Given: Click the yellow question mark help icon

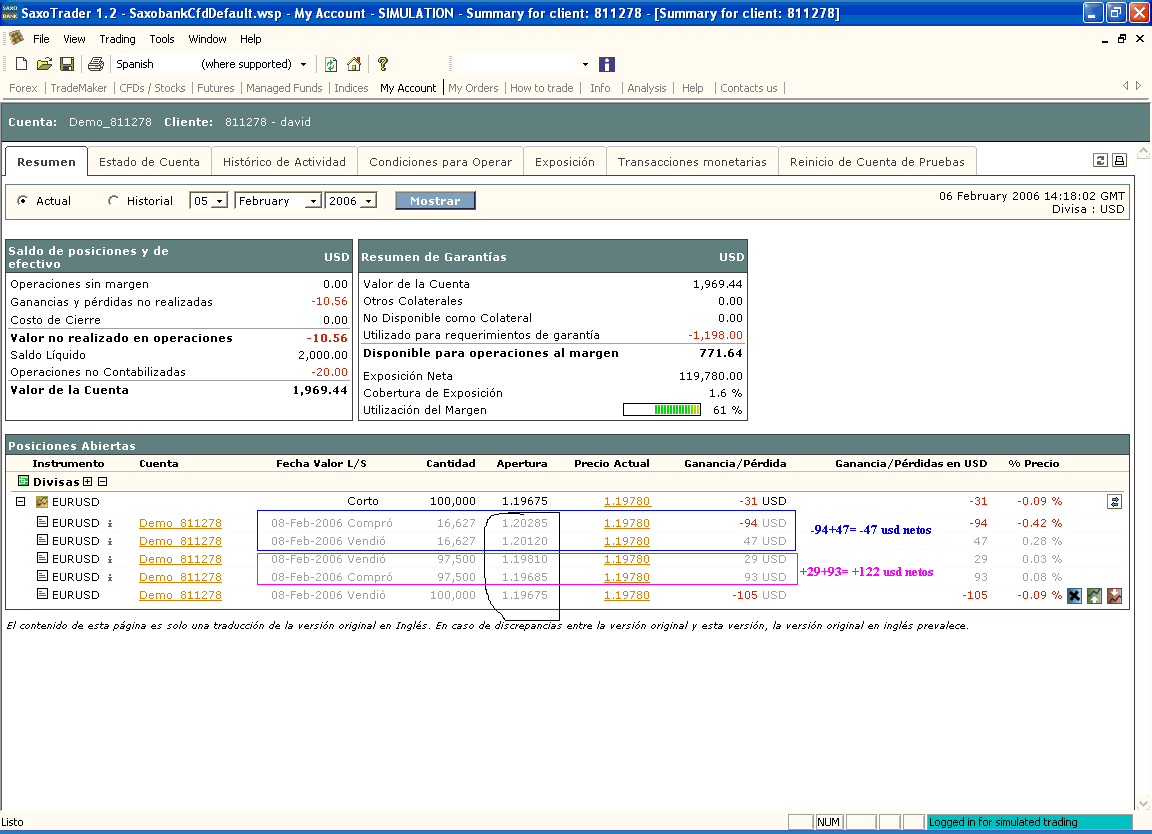Looking at the screenshot, I should tap(383, 64).
